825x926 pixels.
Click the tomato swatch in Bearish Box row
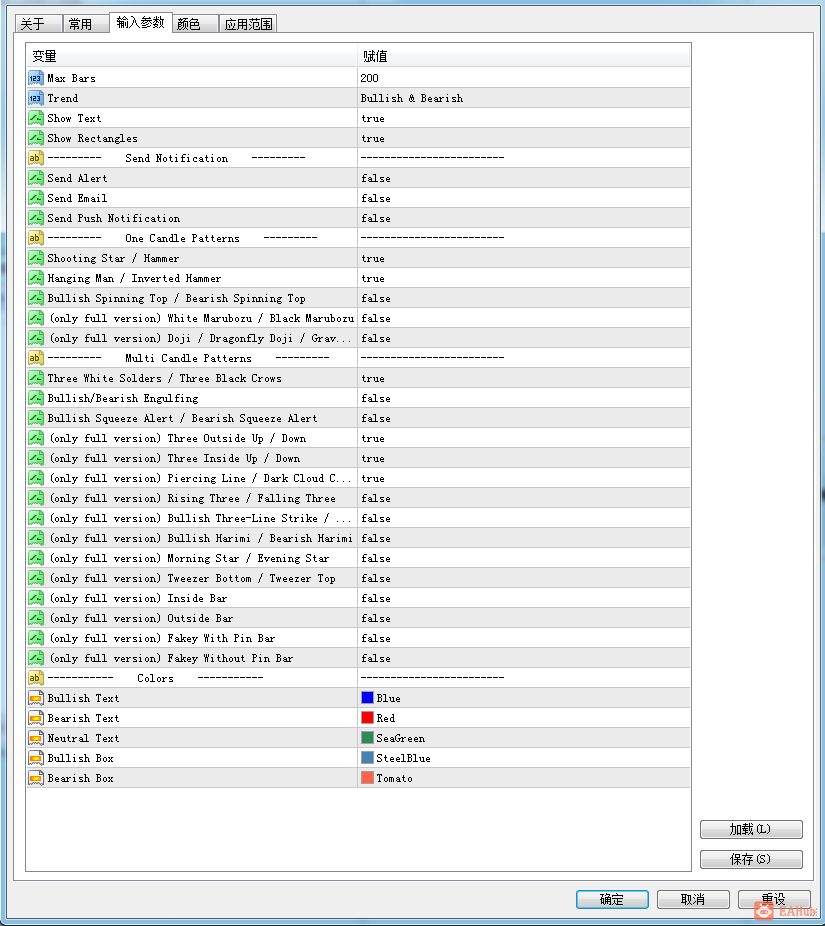coord(367,778)
